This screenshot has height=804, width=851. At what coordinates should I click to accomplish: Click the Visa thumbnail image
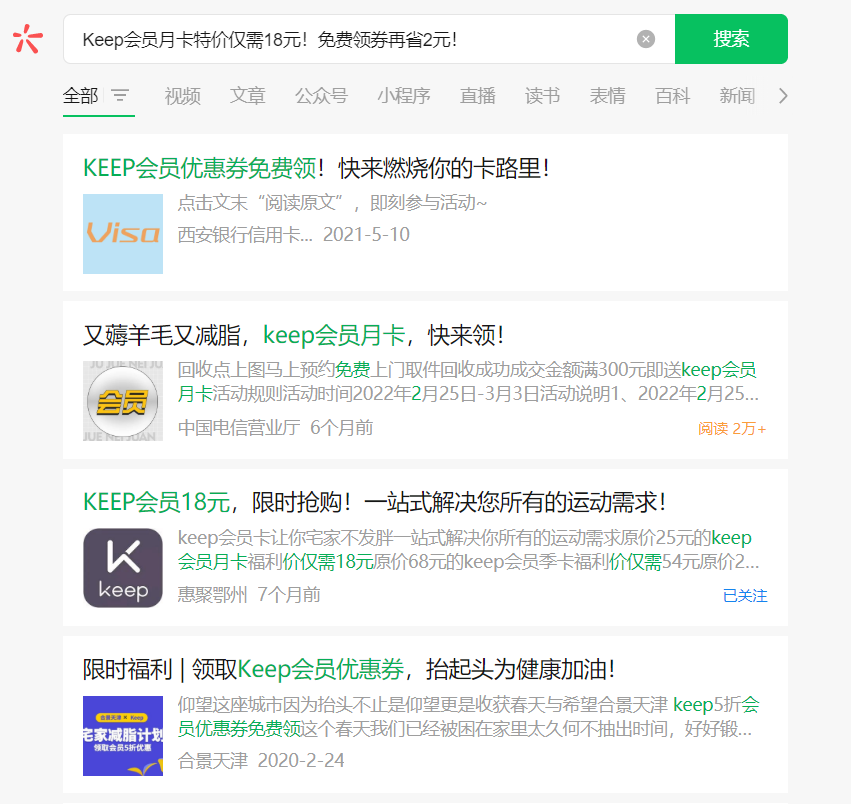123,234
